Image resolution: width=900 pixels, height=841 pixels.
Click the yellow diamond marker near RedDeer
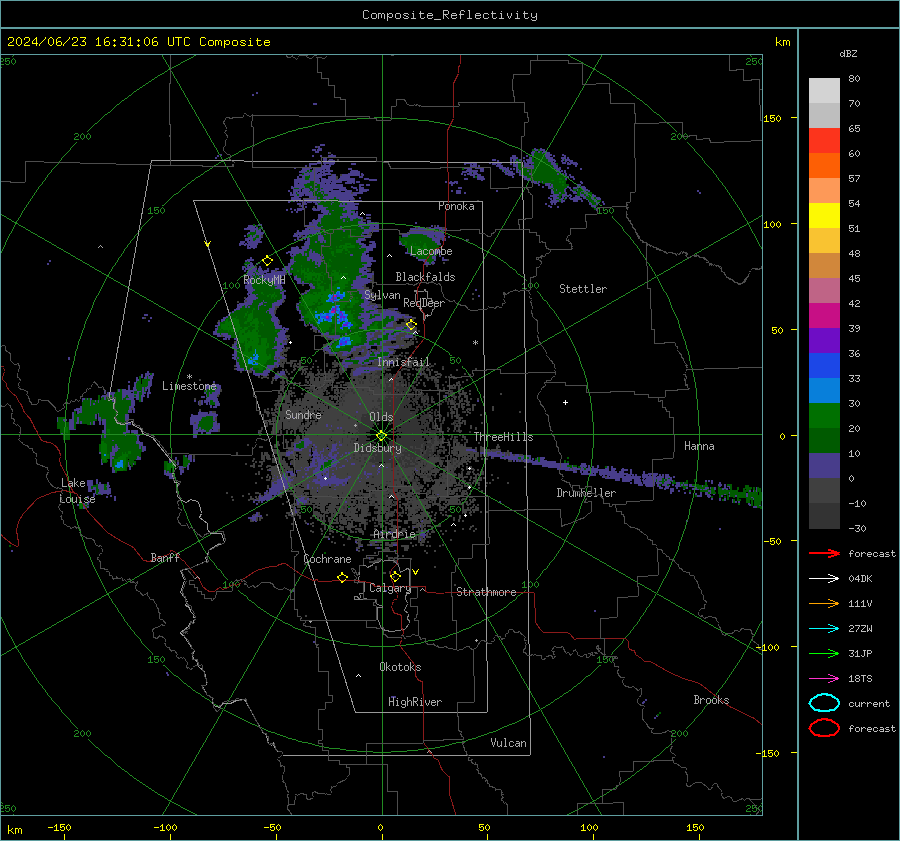click(x=411, y=325)
